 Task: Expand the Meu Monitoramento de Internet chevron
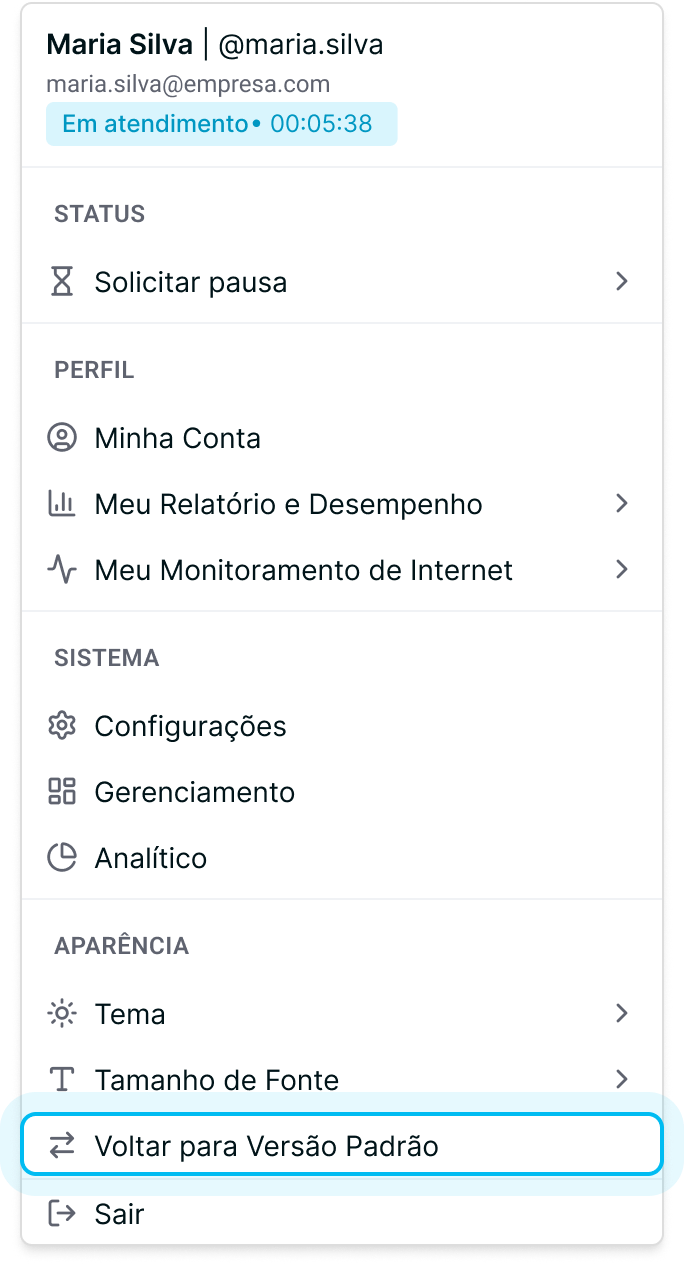click(x=622, y=570)
